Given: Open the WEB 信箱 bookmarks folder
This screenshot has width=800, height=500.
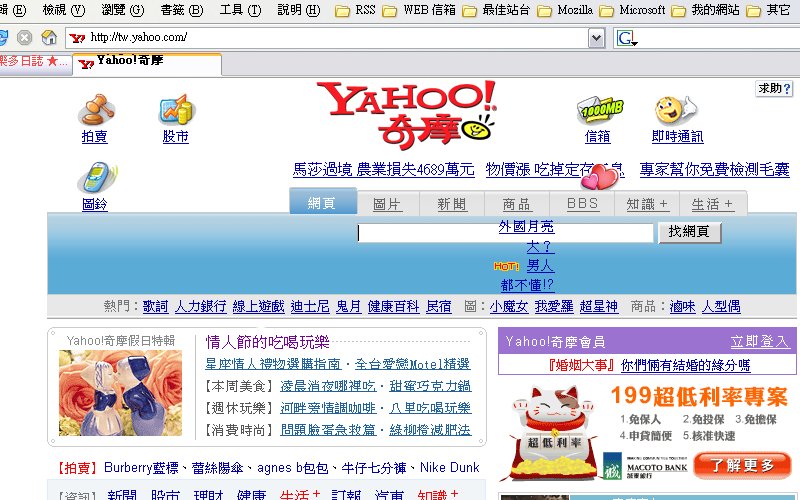Looking at the screenshot, I should tap(418, 10).
